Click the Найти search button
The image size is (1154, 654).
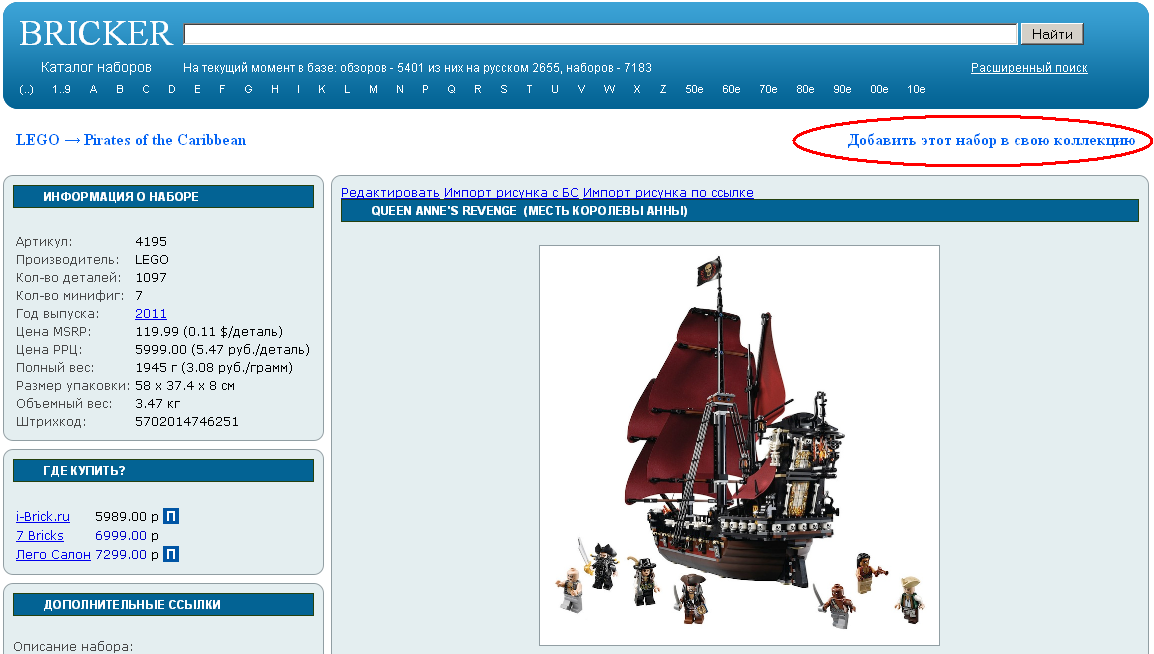[x=1052, y=34]
